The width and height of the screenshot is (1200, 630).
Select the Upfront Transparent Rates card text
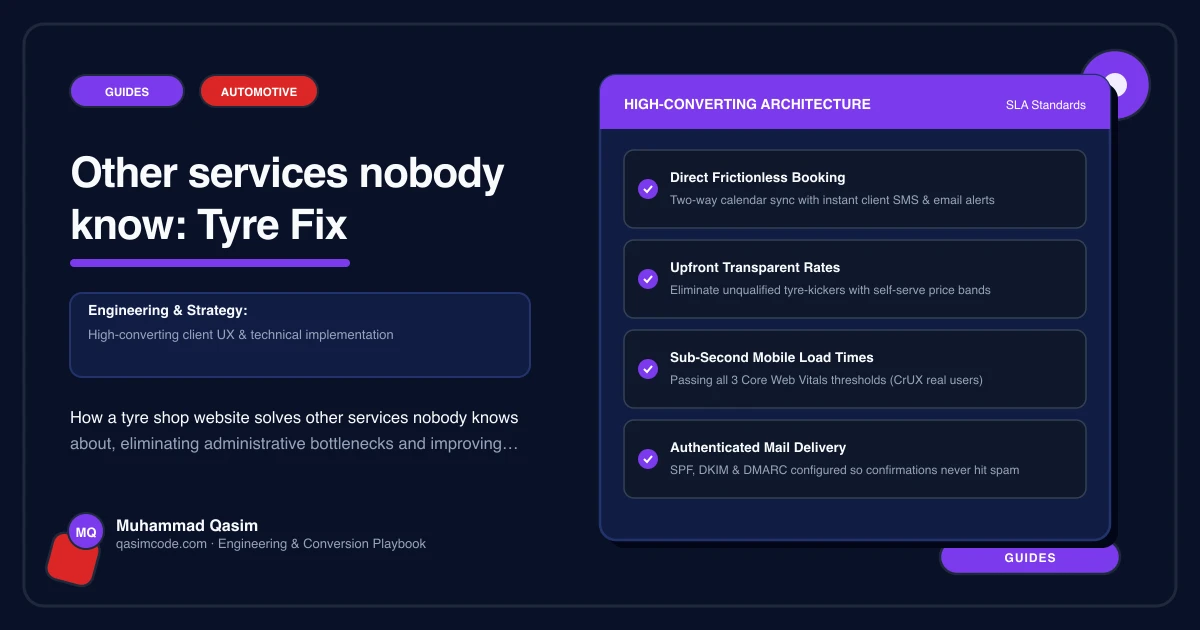(830, 278)
